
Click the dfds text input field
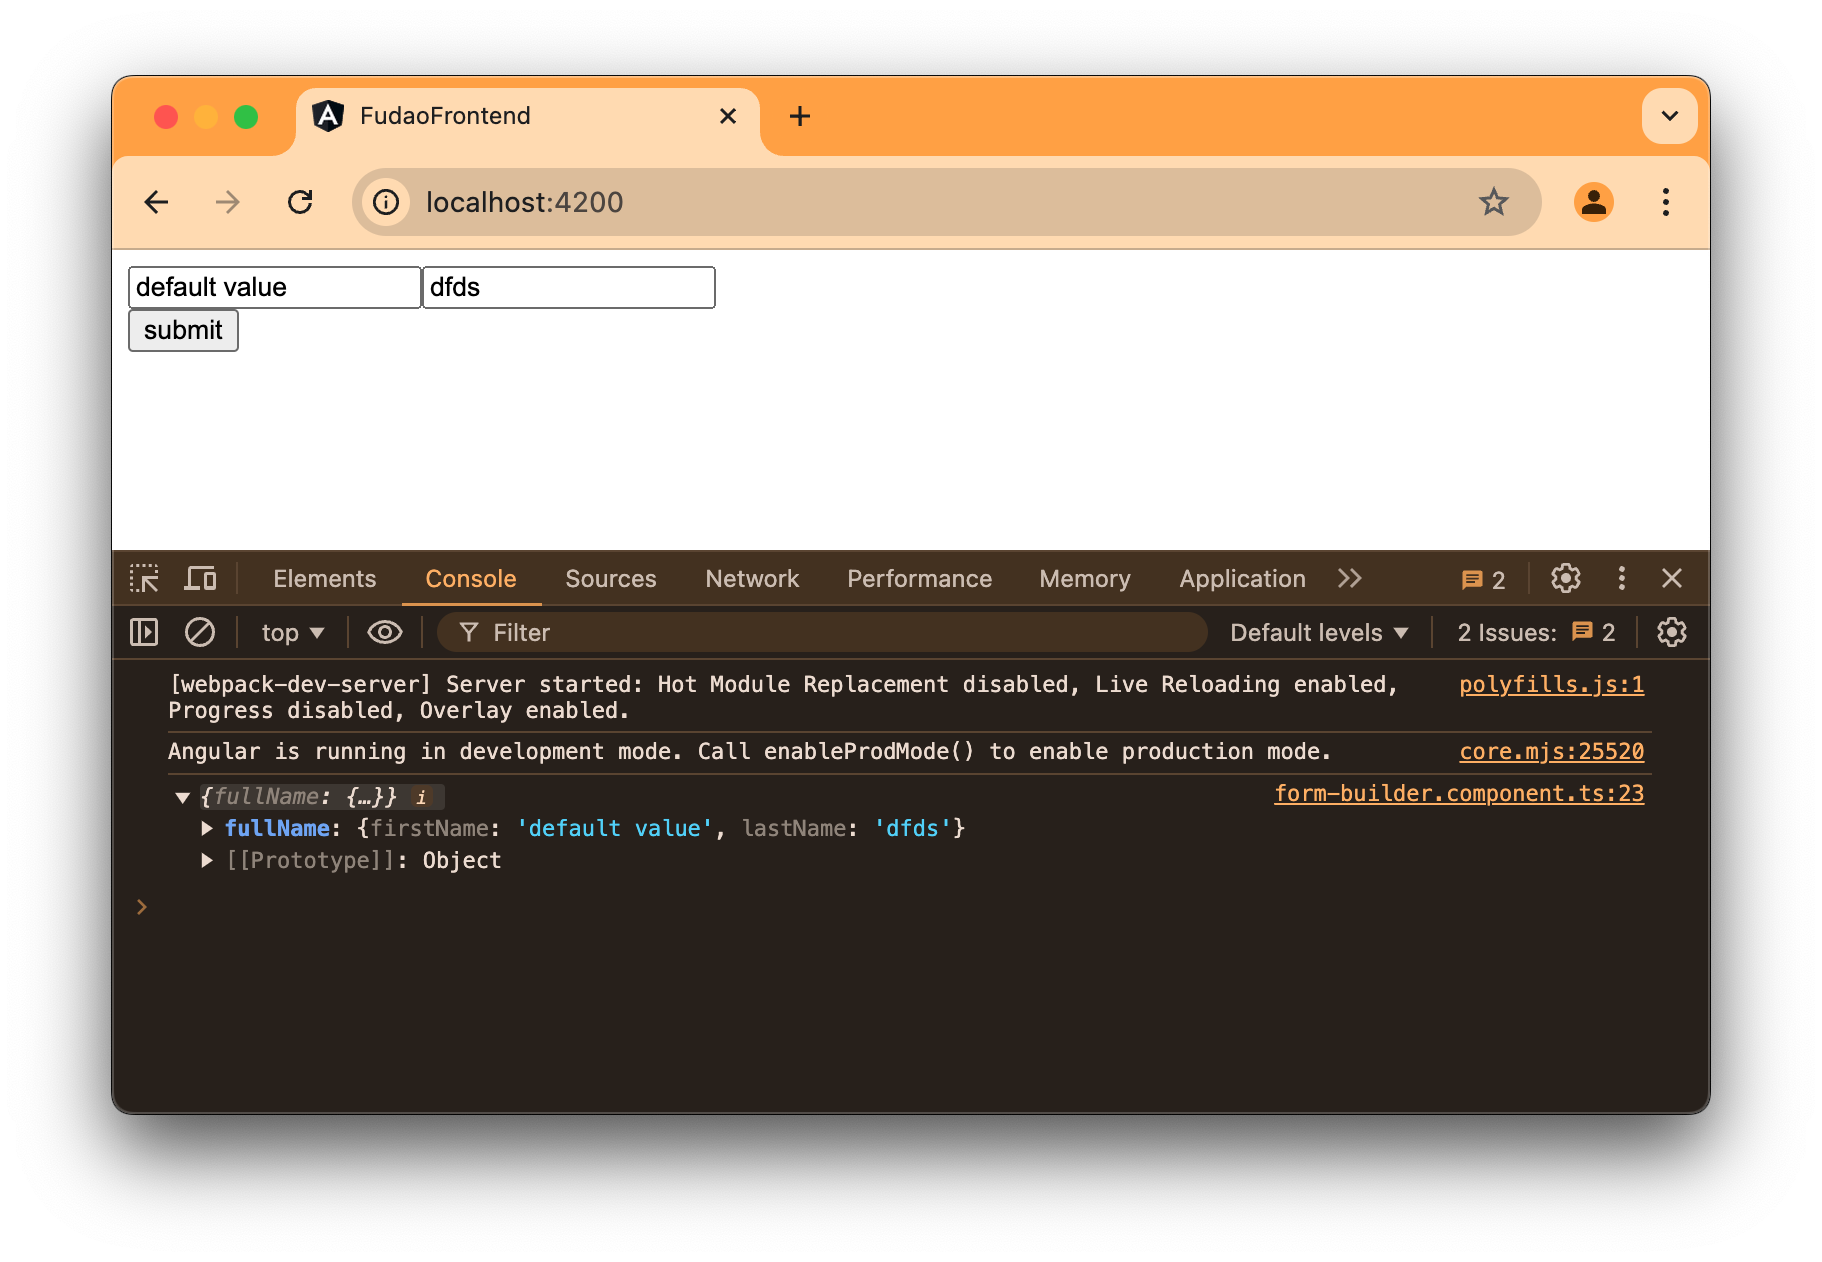[568, 287]
